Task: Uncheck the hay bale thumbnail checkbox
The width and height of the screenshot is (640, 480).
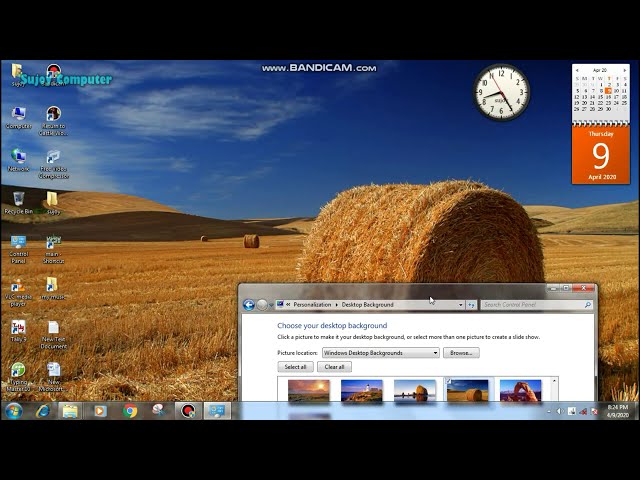Action: tap(449, 381)
